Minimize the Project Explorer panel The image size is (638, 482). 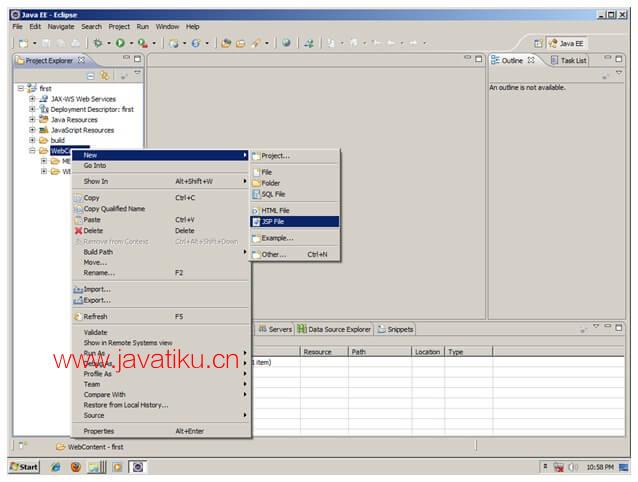(127, 58)
